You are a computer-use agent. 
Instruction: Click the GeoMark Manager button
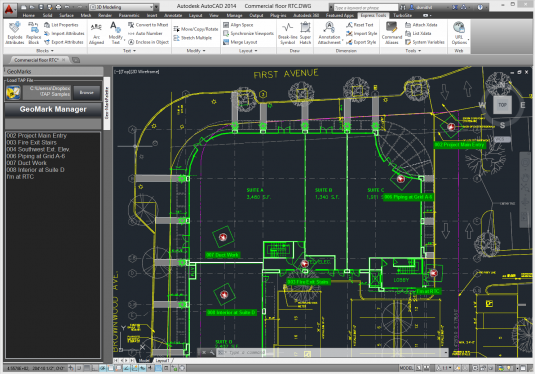[53, 110]
